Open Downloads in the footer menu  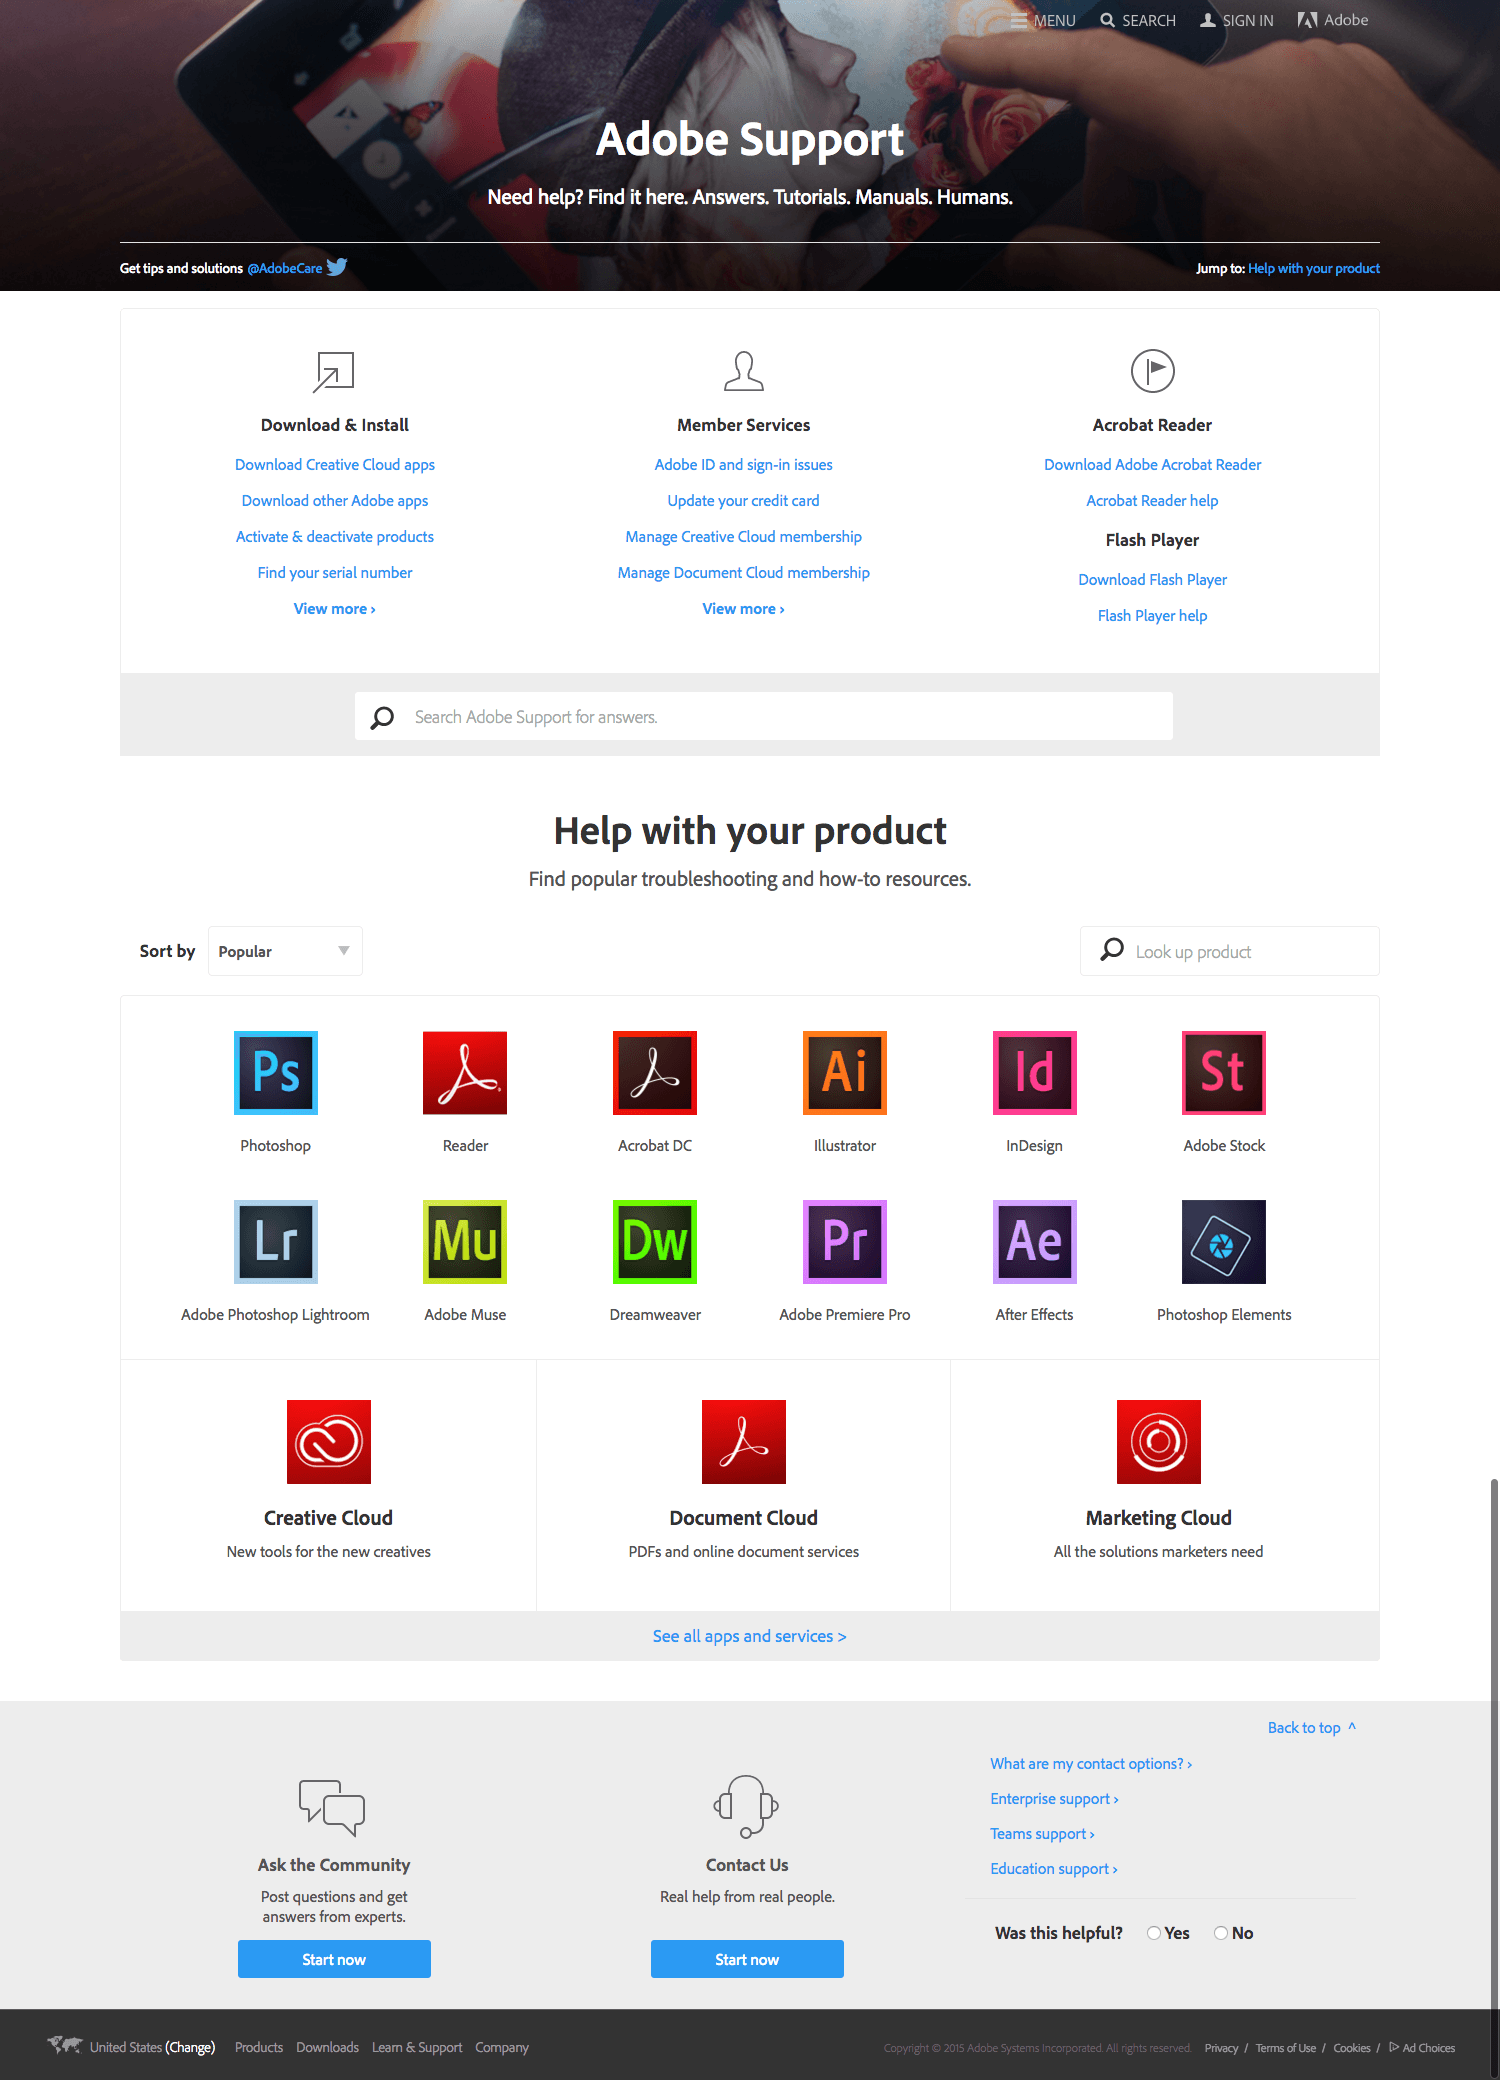point(327,2047)
